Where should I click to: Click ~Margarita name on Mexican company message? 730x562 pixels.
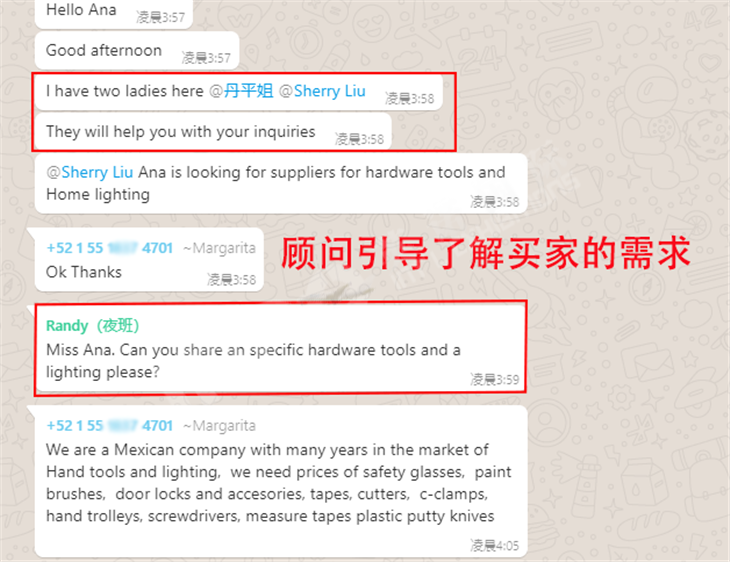(x=219, y=426)
